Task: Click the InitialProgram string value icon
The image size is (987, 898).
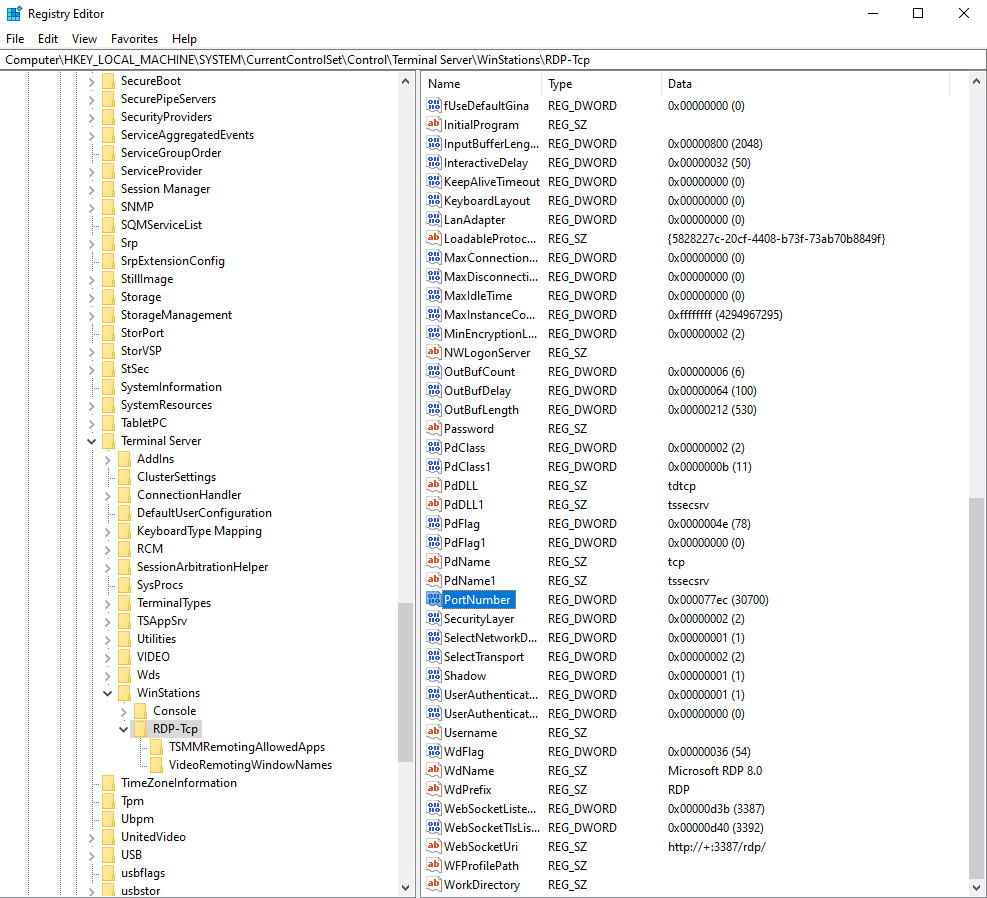Action: tap(433, 125)
